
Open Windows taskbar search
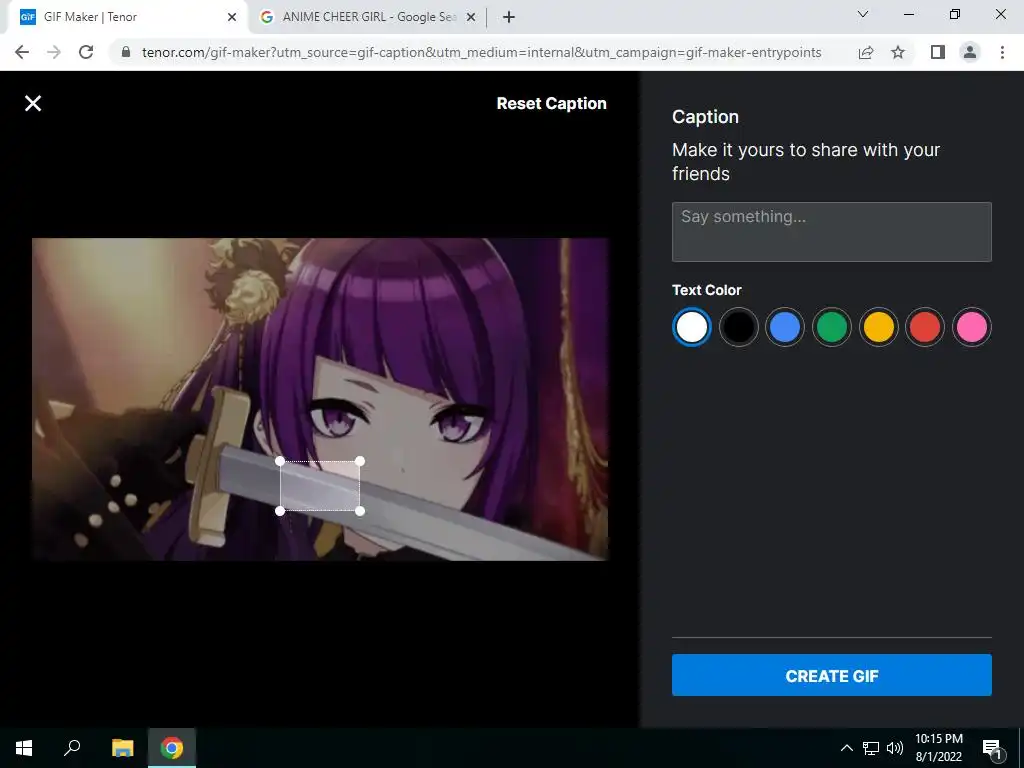72,748
